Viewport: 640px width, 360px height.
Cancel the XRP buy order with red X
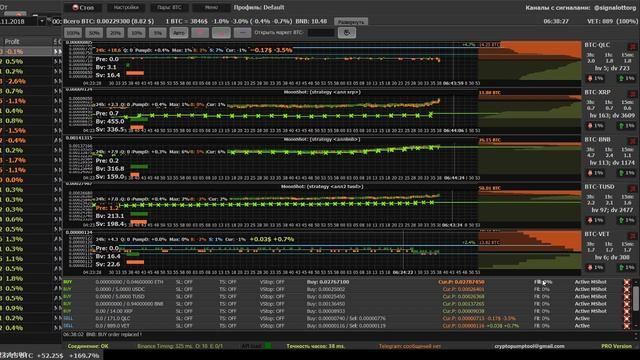coord(627,311)
